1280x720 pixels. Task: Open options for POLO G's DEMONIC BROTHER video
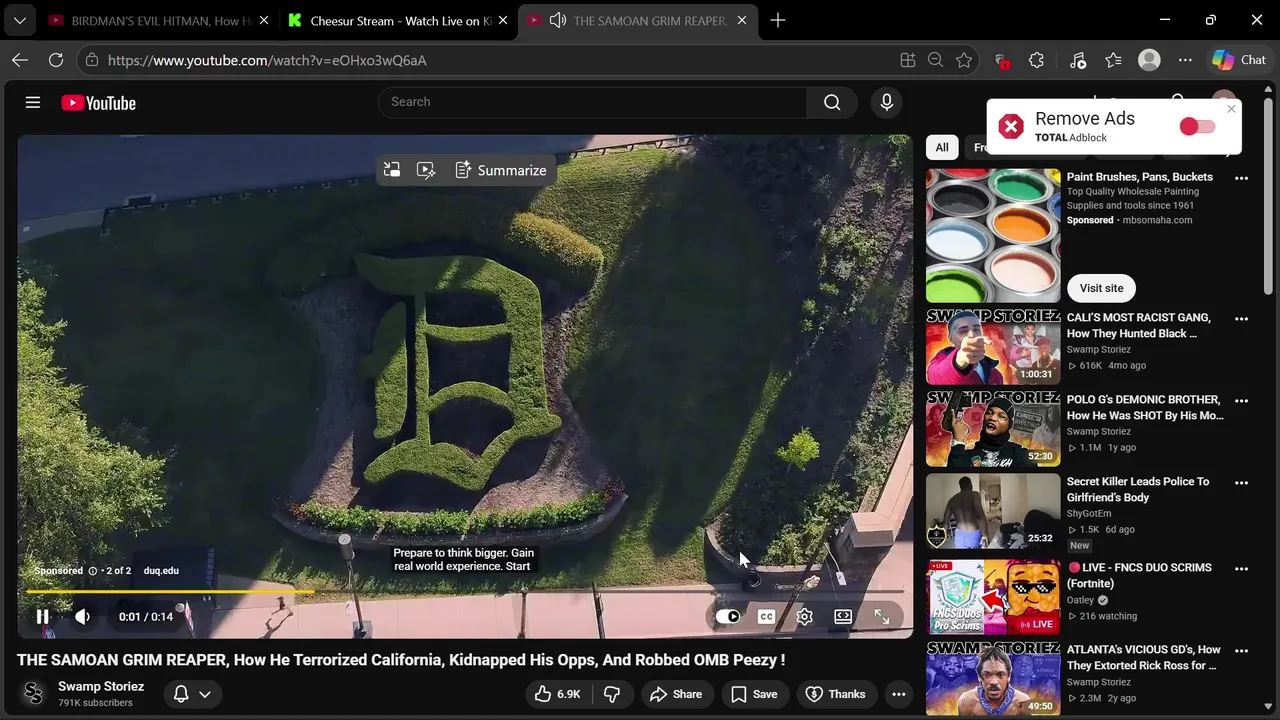[1241, 401]
